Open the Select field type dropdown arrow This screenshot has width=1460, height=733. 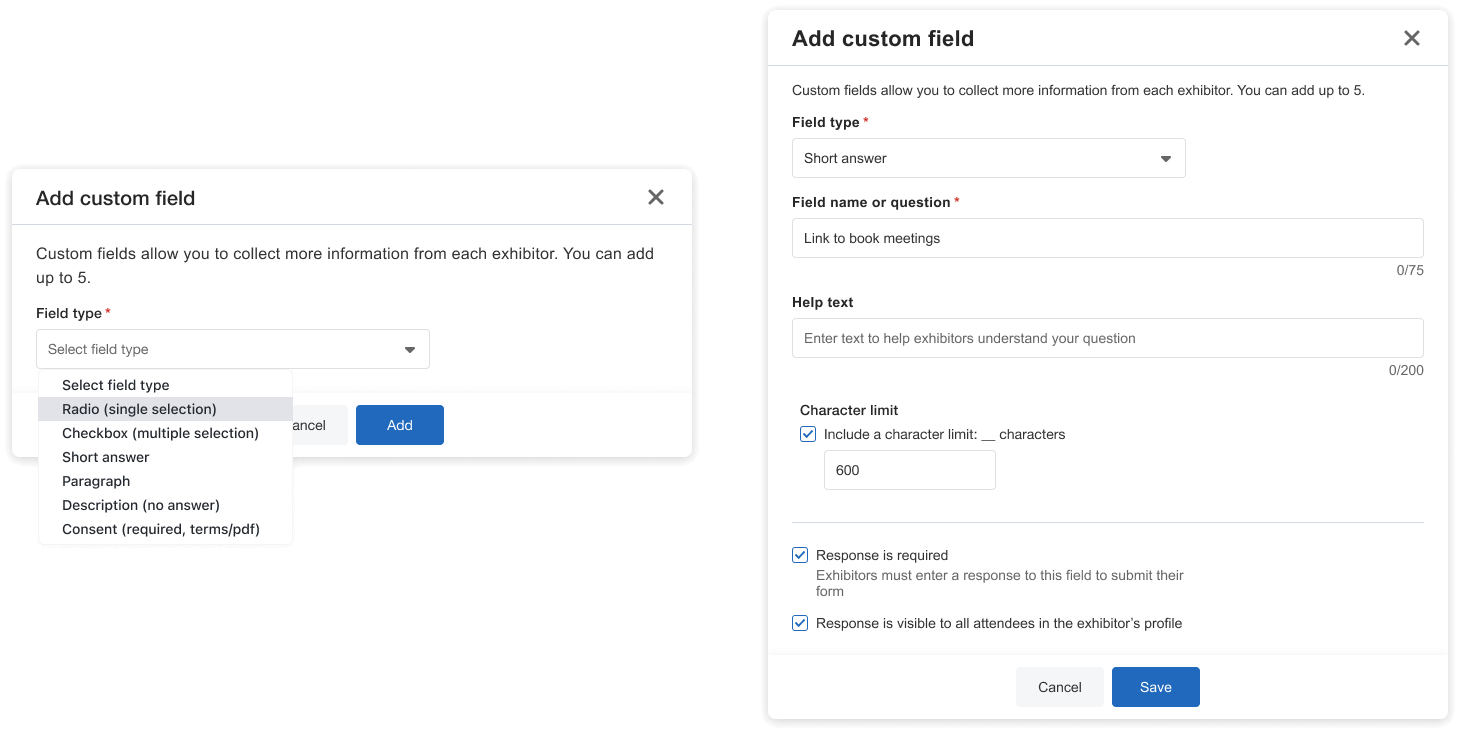click(409, 349)
